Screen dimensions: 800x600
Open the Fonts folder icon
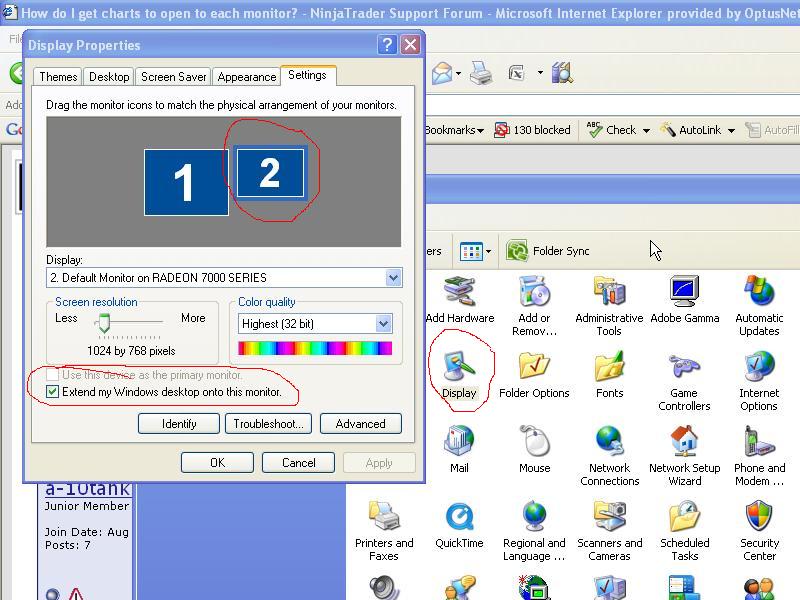point(609,375)
